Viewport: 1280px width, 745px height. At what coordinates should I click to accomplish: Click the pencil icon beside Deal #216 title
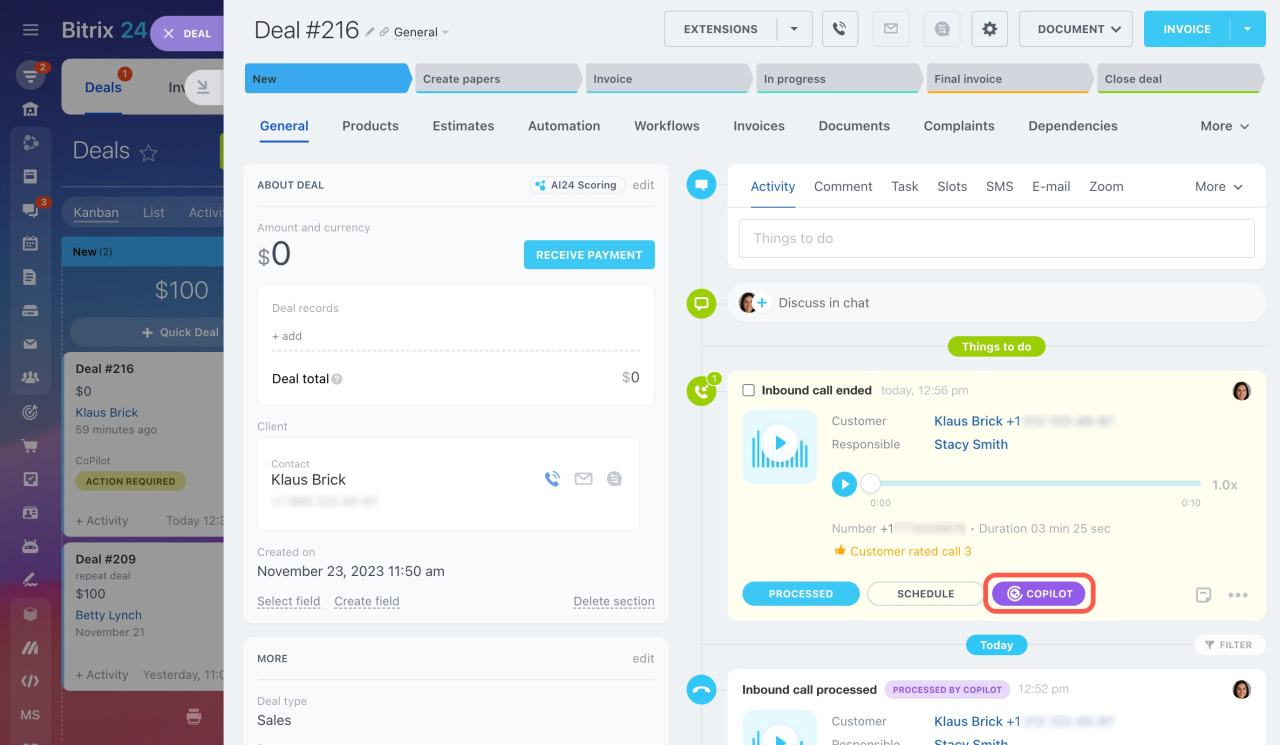click(370, 32)
